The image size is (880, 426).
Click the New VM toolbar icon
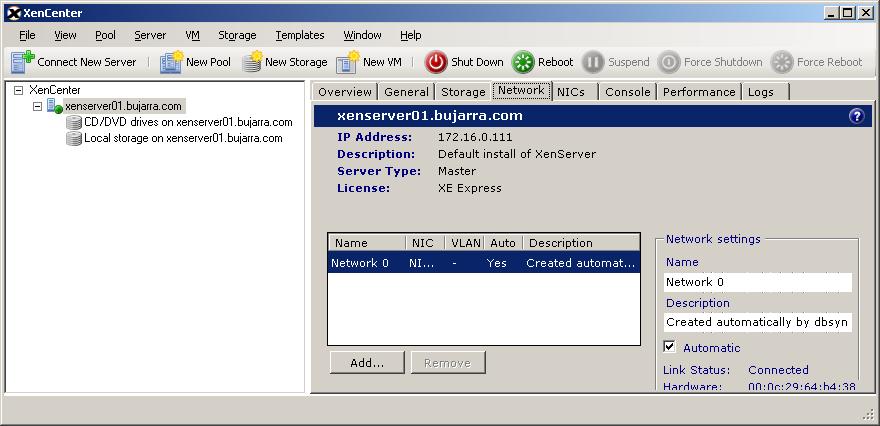[348, 62]
